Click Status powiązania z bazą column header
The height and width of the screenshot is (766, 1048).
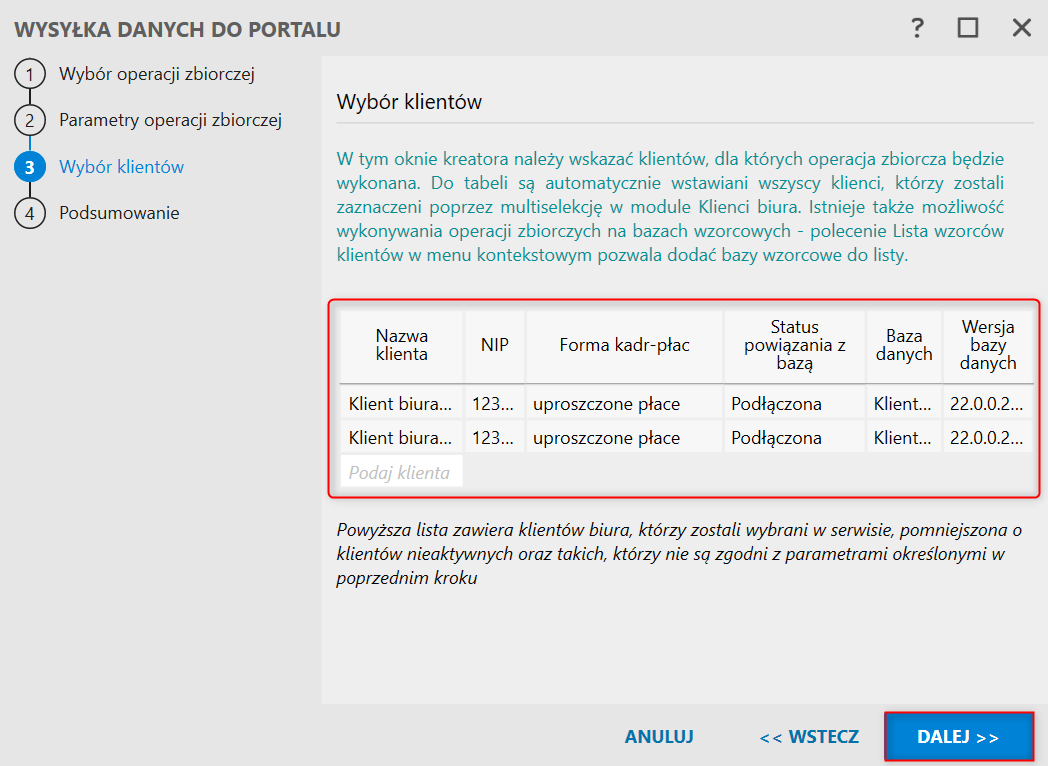pyautogui.click(x=795, y=346)
